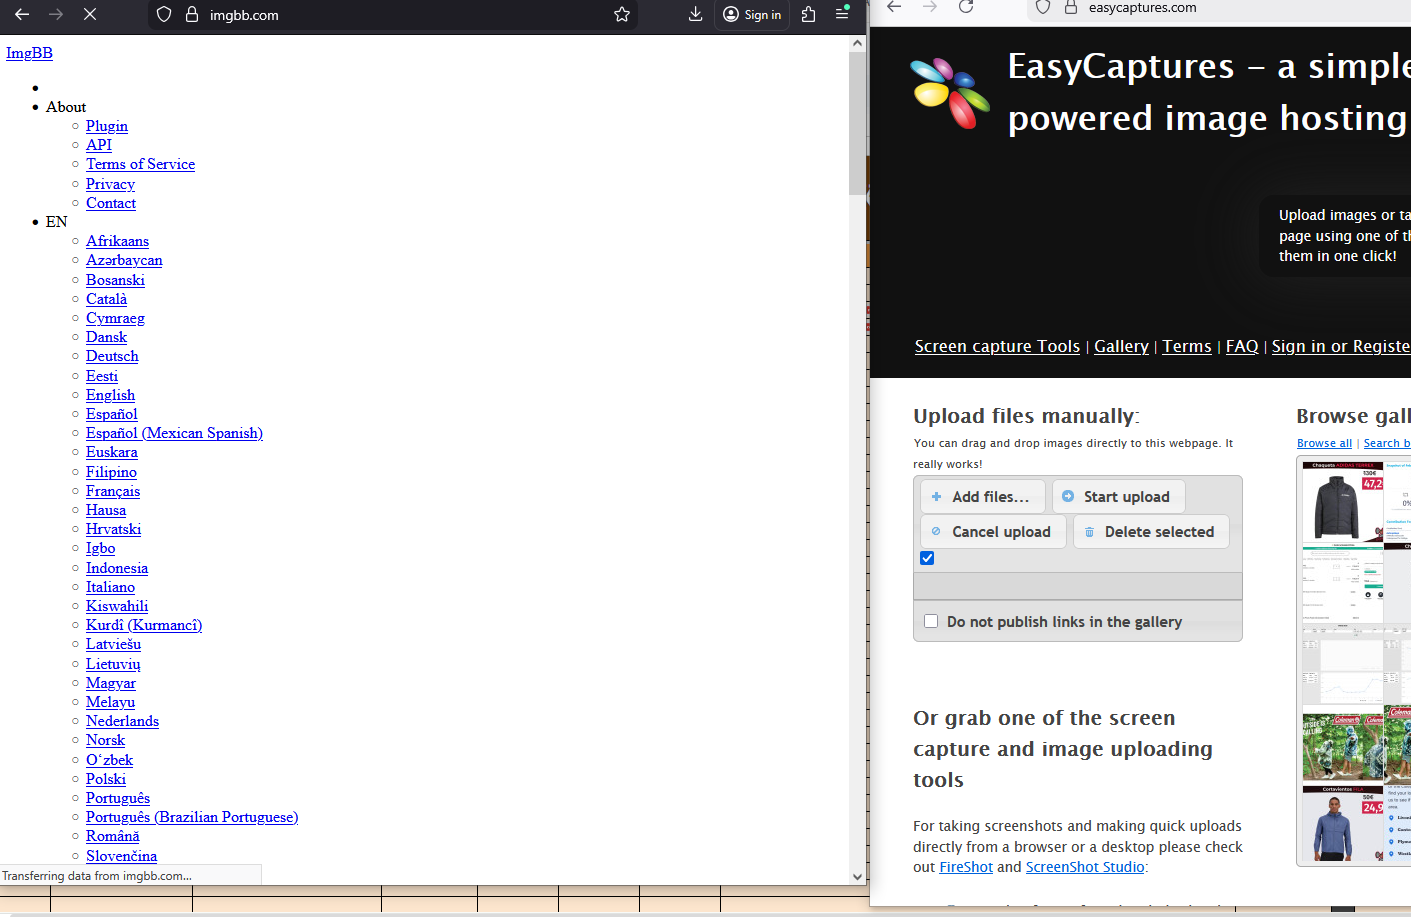The image size is (1411, 917).
Task: Select the English language link
Action: (110, 395)
